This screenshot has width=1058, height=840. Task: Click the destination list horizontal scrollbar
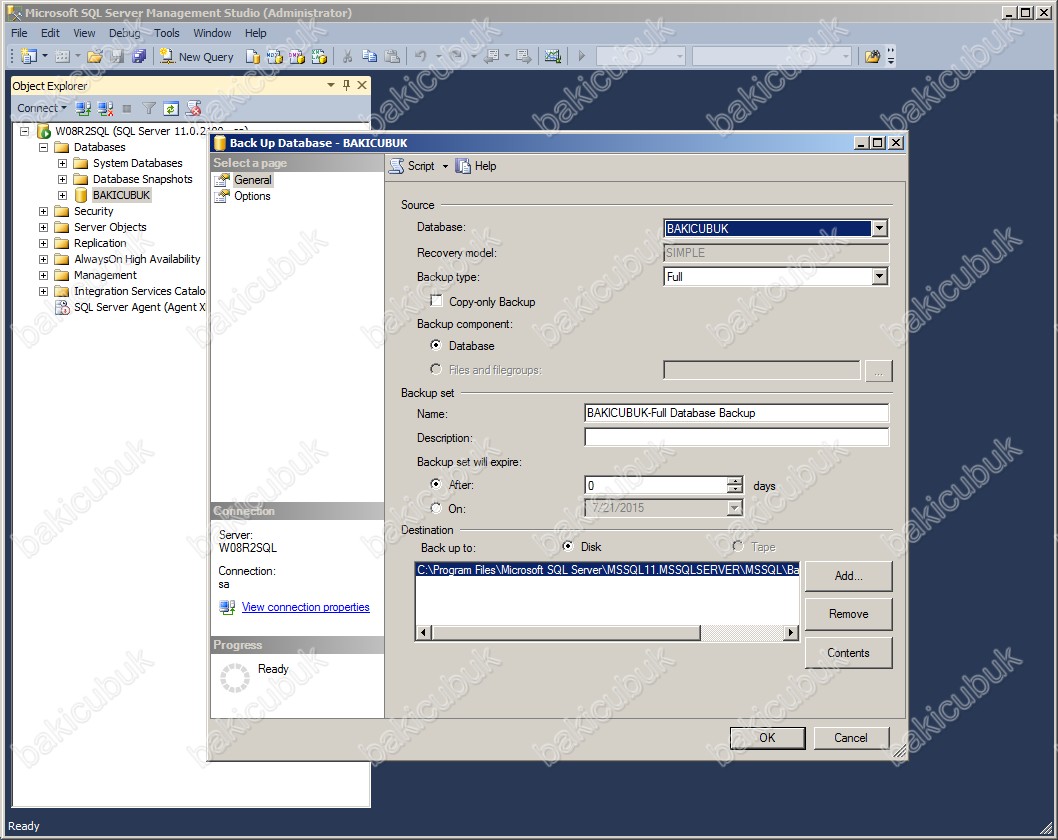click(x=607, y=633)
